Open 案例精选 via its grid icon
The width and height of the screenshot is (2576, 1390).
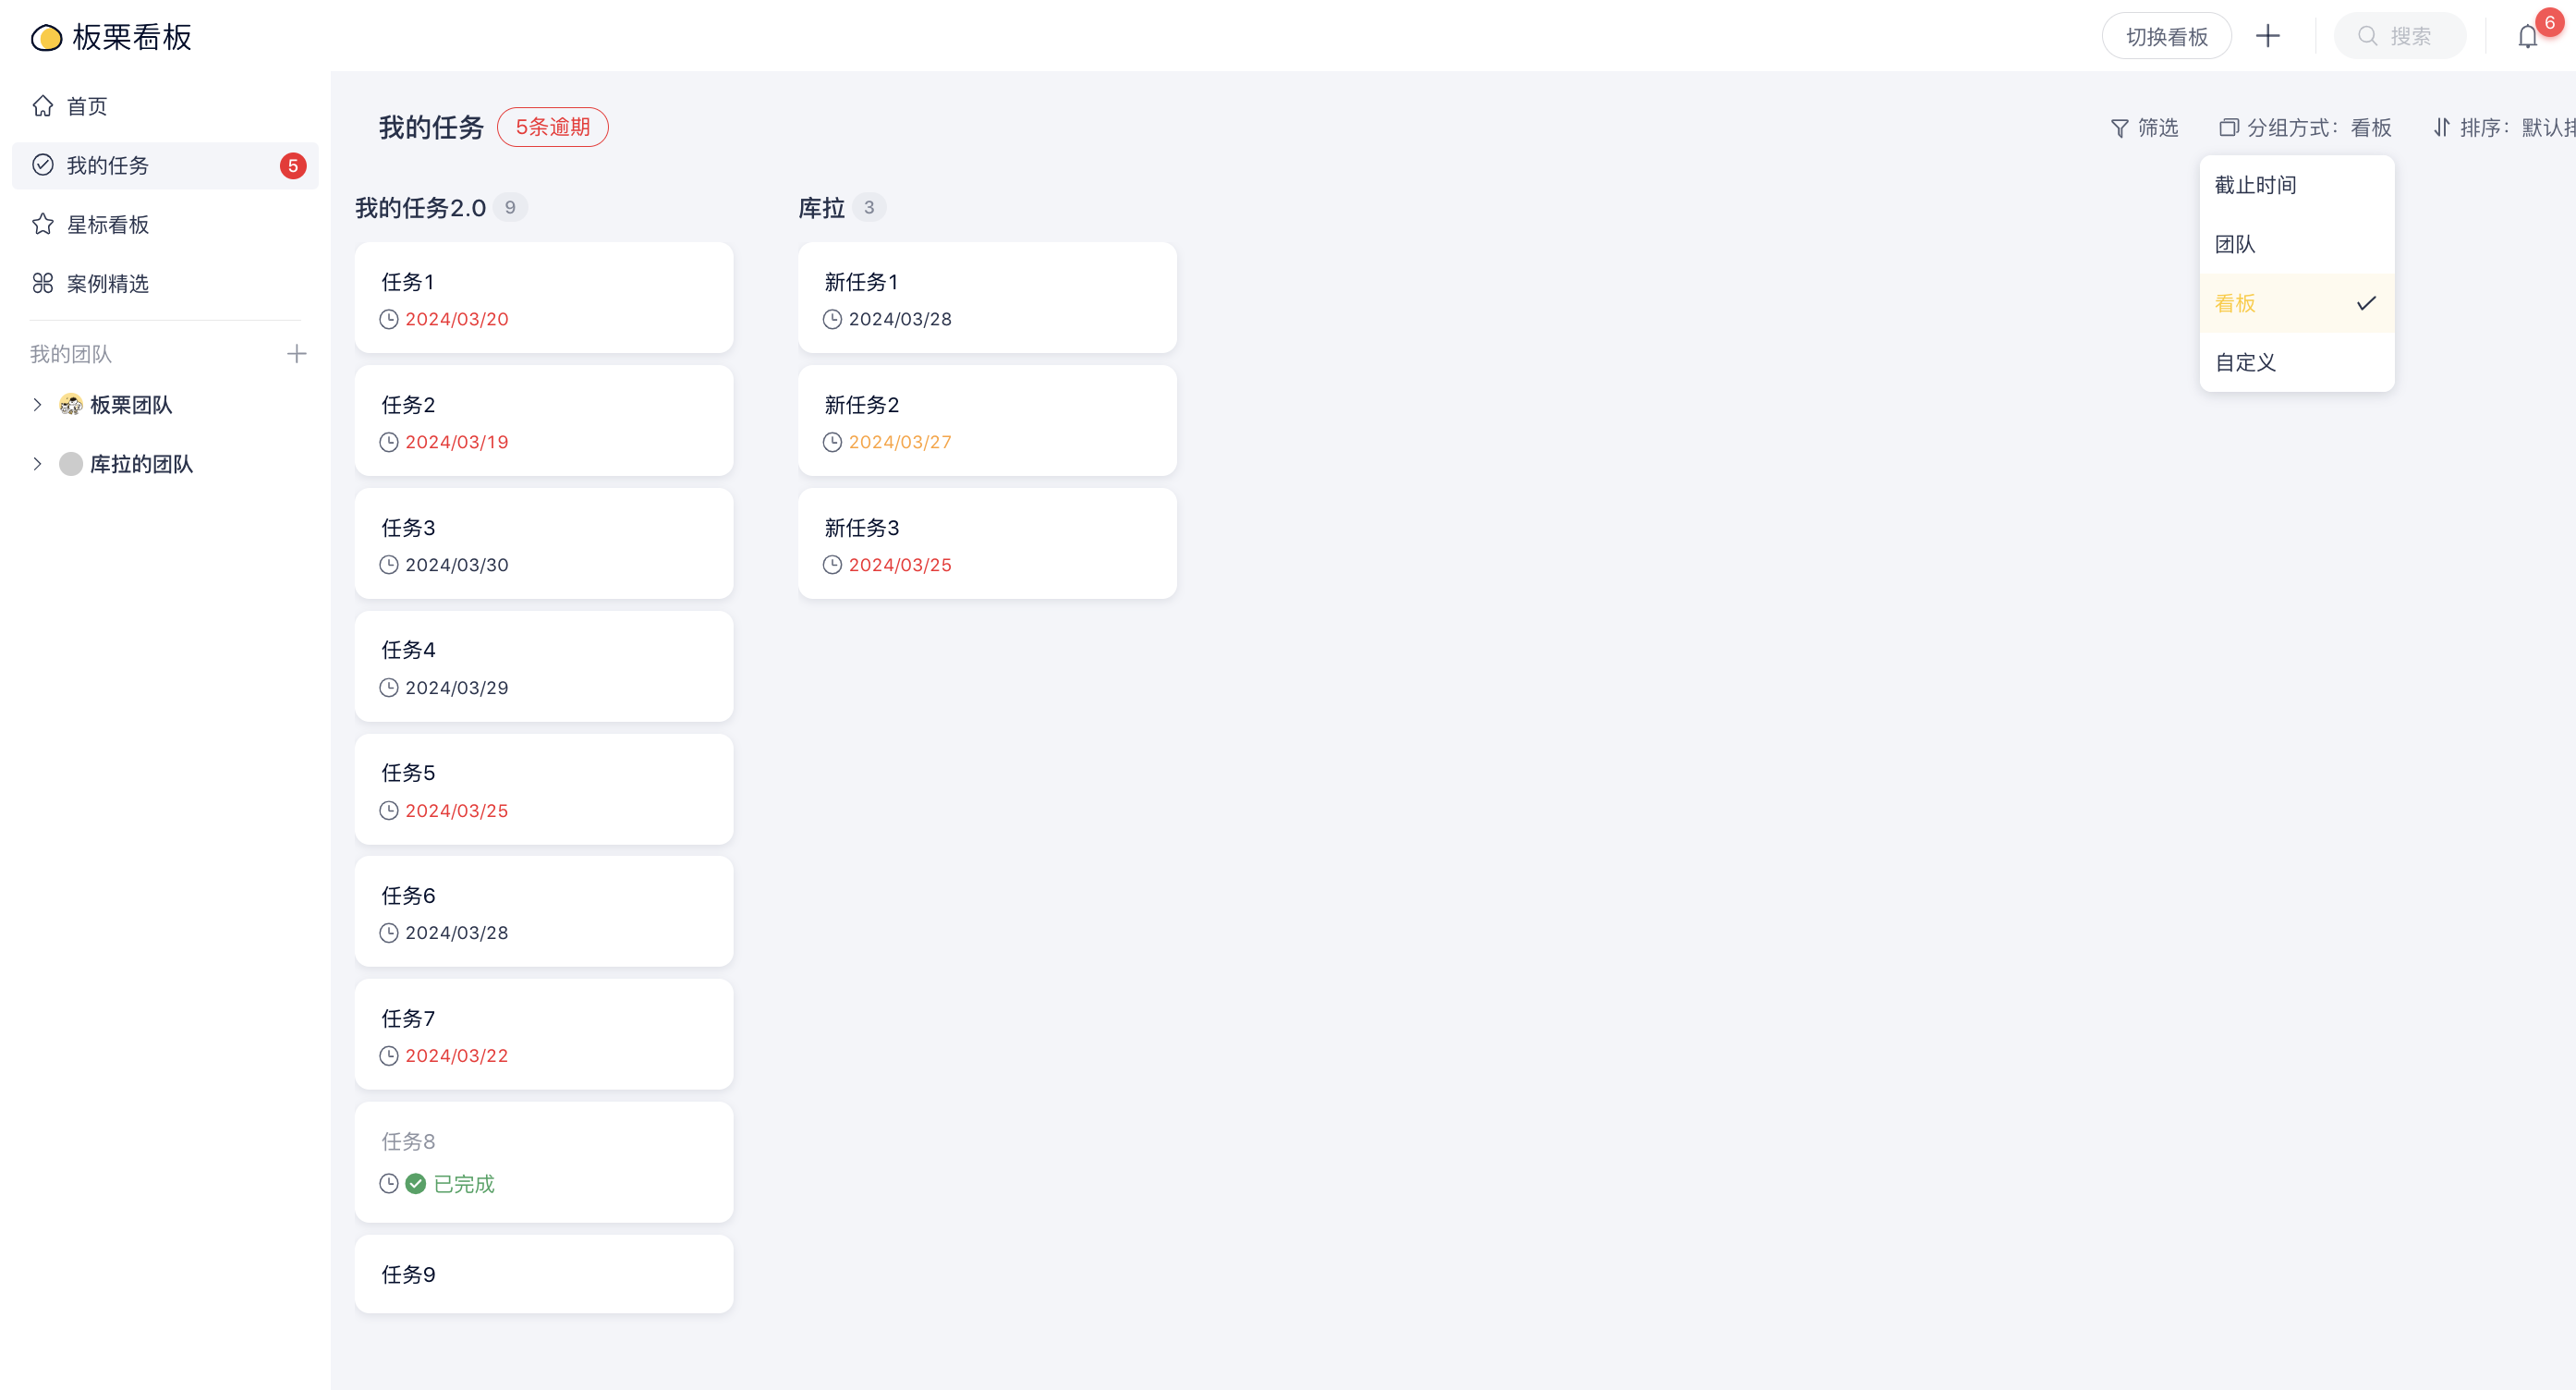coord(43,283)
